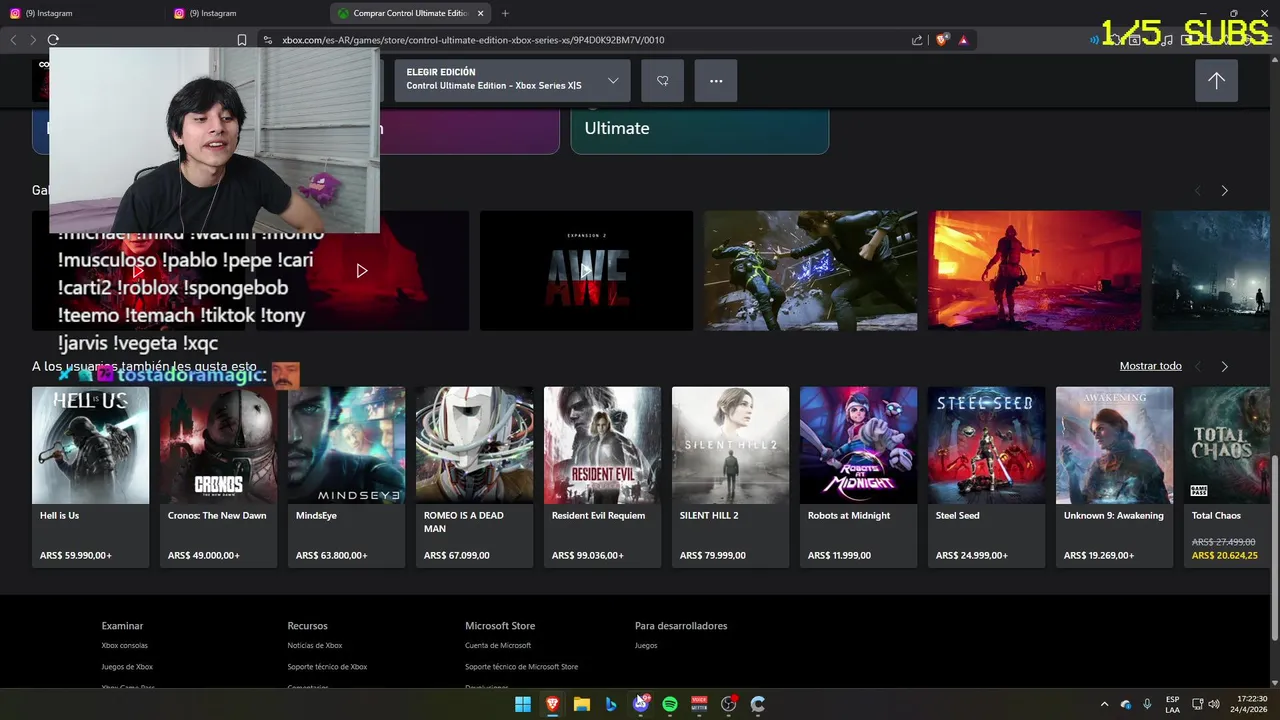1280x720 pixels.
Task: Click the browser reload icon
Action: (x=53, y=40)
